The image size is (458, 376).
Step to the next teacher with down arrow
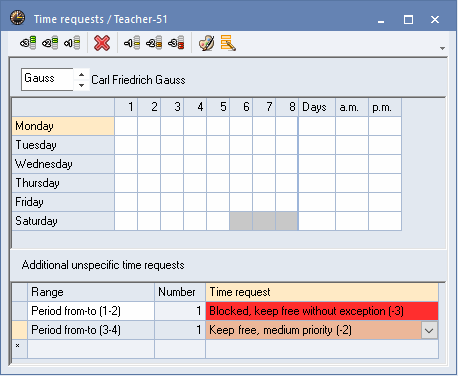[x=81, y=85]
